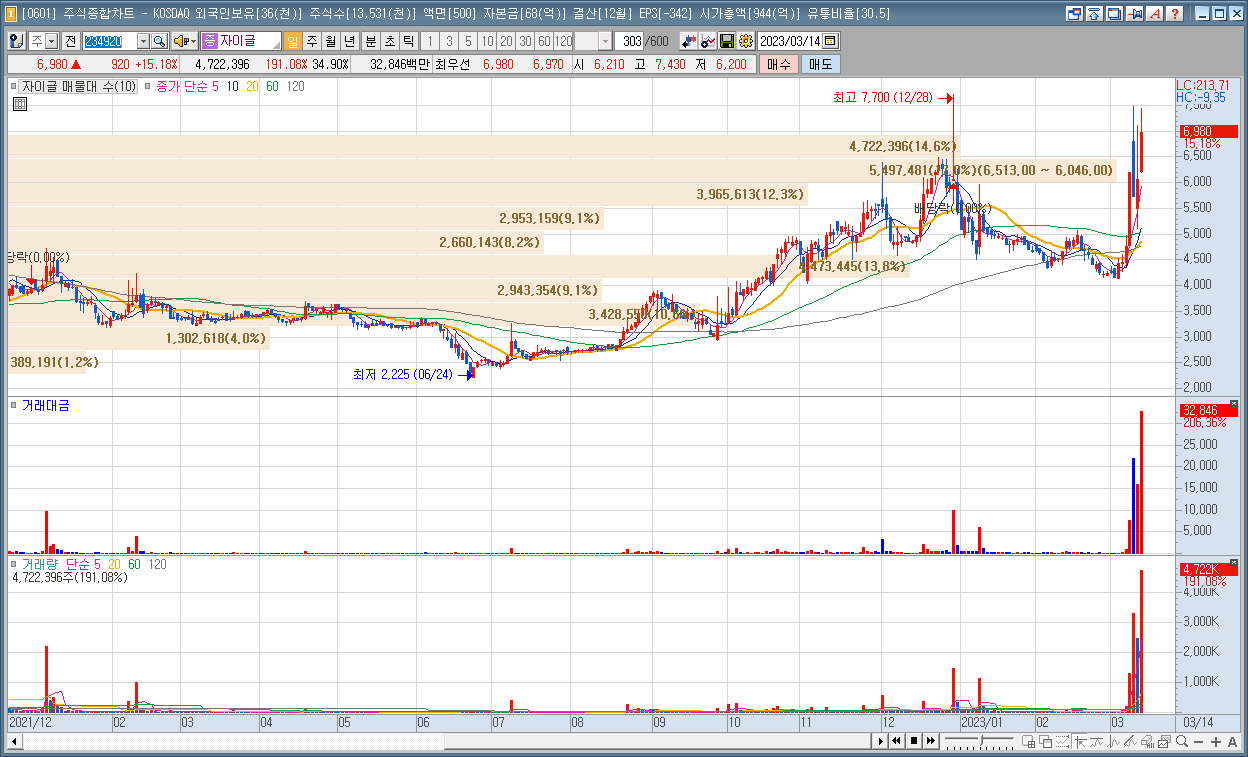Click the diagonal line drawing tool icon
This screenshot has height=757, width=1248.
tap(1131, 741)
